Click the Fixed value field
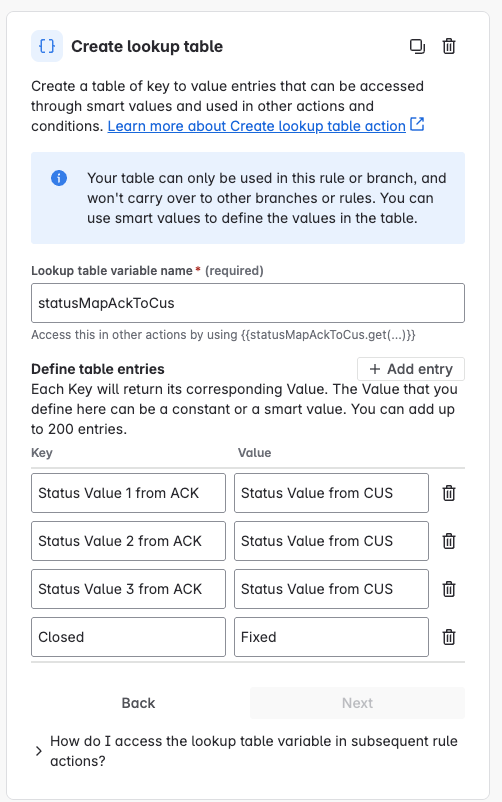 click(x=331, y=637)
